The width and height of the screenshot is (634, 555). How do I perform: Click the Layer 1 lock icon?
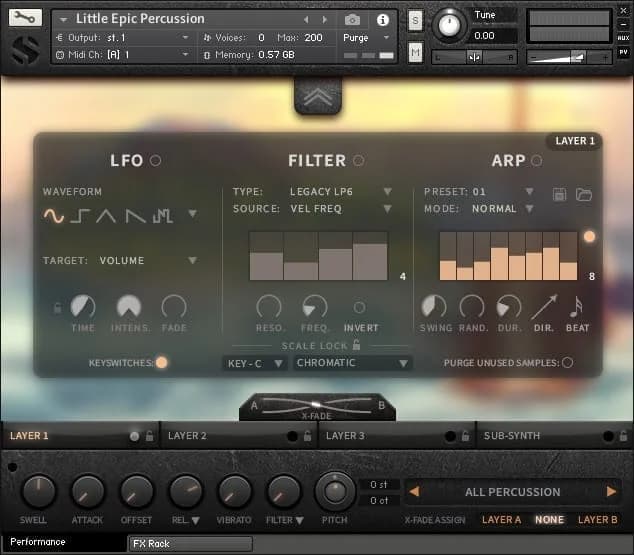click(x=149, y=436)
